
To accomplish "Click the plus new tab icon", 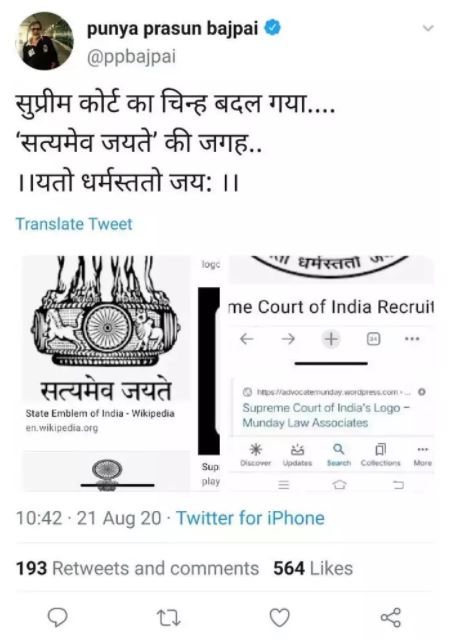I will point(331,339).
